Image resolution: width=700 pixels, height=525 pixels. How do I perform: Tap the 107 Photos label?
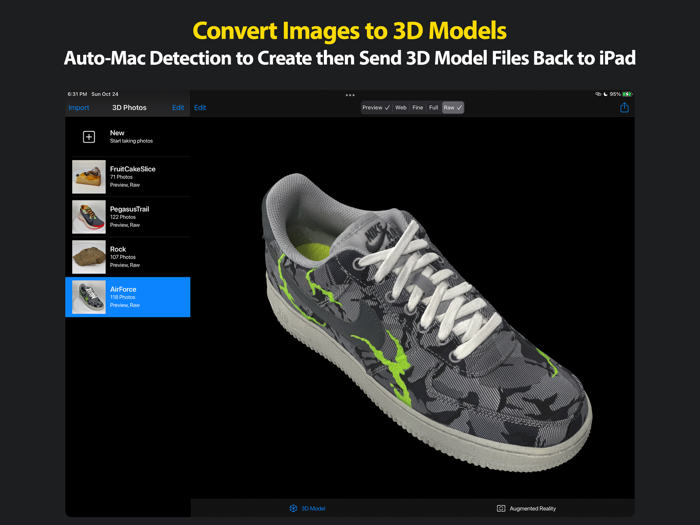(x=123, y=257)
